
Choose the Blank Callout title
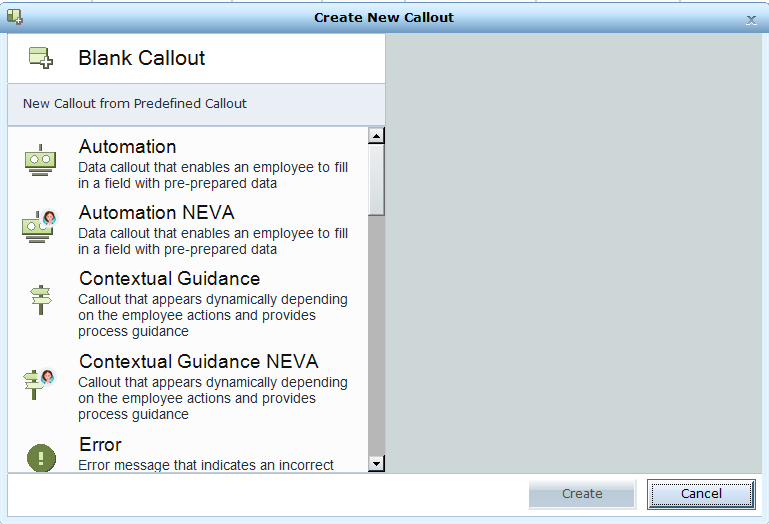(142, 58)
